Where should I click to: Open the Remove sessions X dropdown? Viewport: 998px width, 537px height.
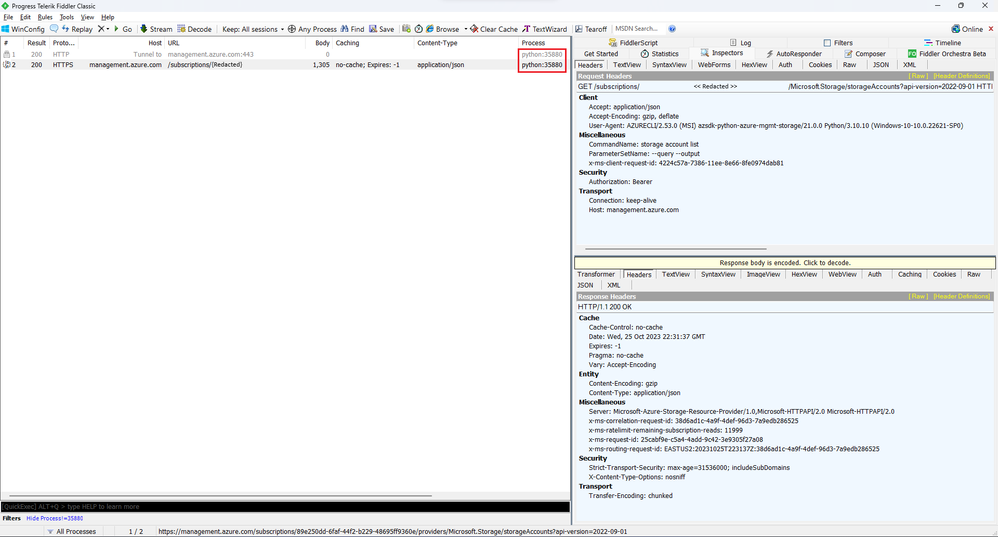(x=103, y=29)
